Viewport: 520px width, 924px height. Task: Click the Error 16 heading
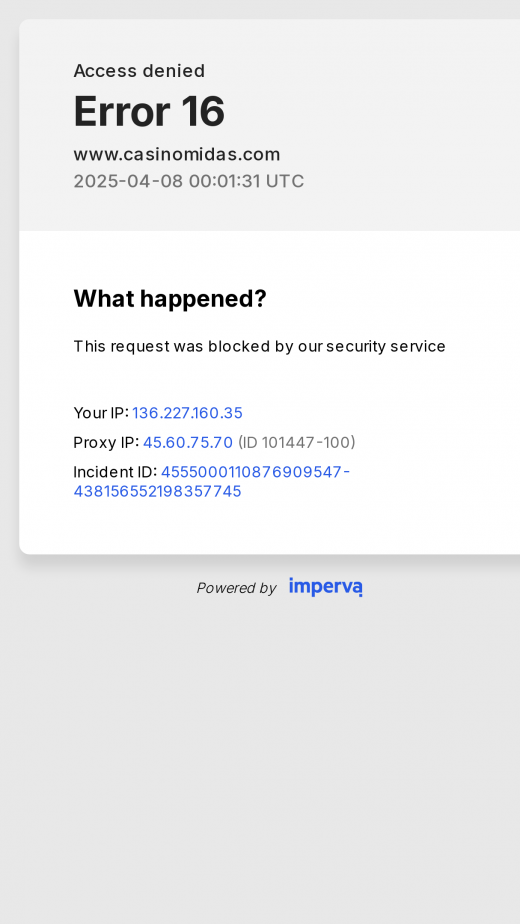click(x=149, y=111)
